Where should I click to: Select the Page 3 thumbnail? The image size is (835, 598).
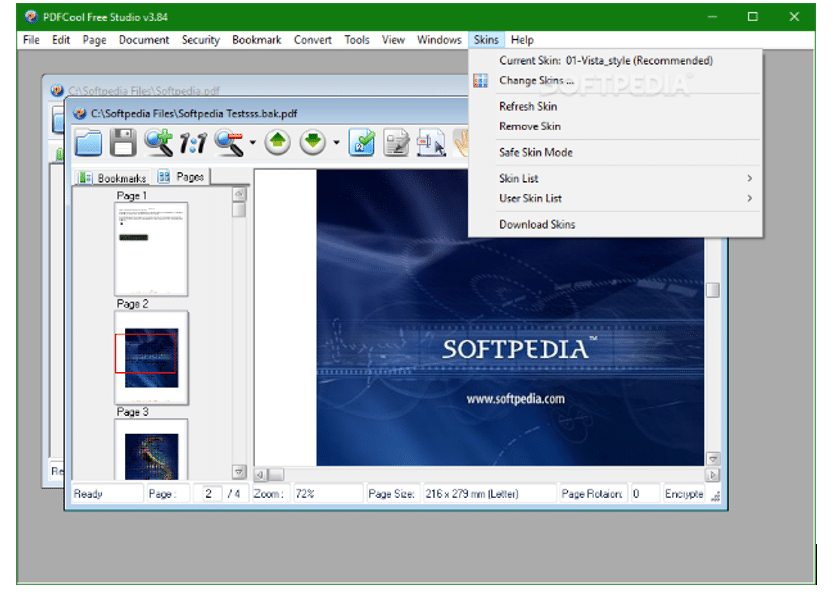(x=151, y=449)
